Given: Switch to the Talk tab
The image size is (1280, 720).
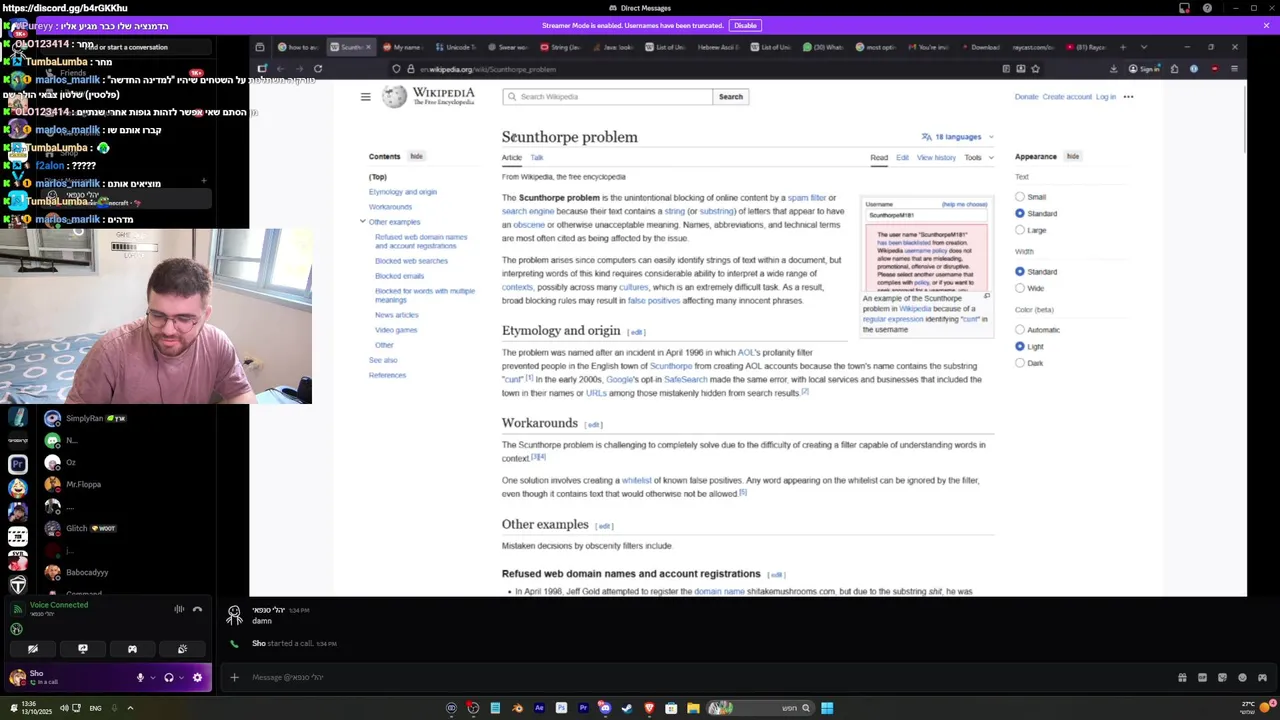Looking at the screenshot, I should [537, 157].
